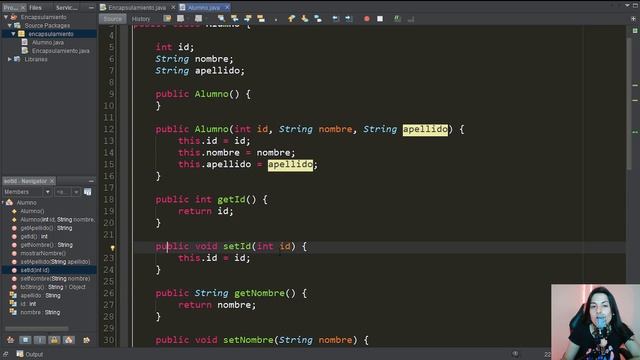The image size is (640, 360).
Task: Select setApellido(String apellido) in Navigator
Action: pyautogui.click(x=55, y=262)
